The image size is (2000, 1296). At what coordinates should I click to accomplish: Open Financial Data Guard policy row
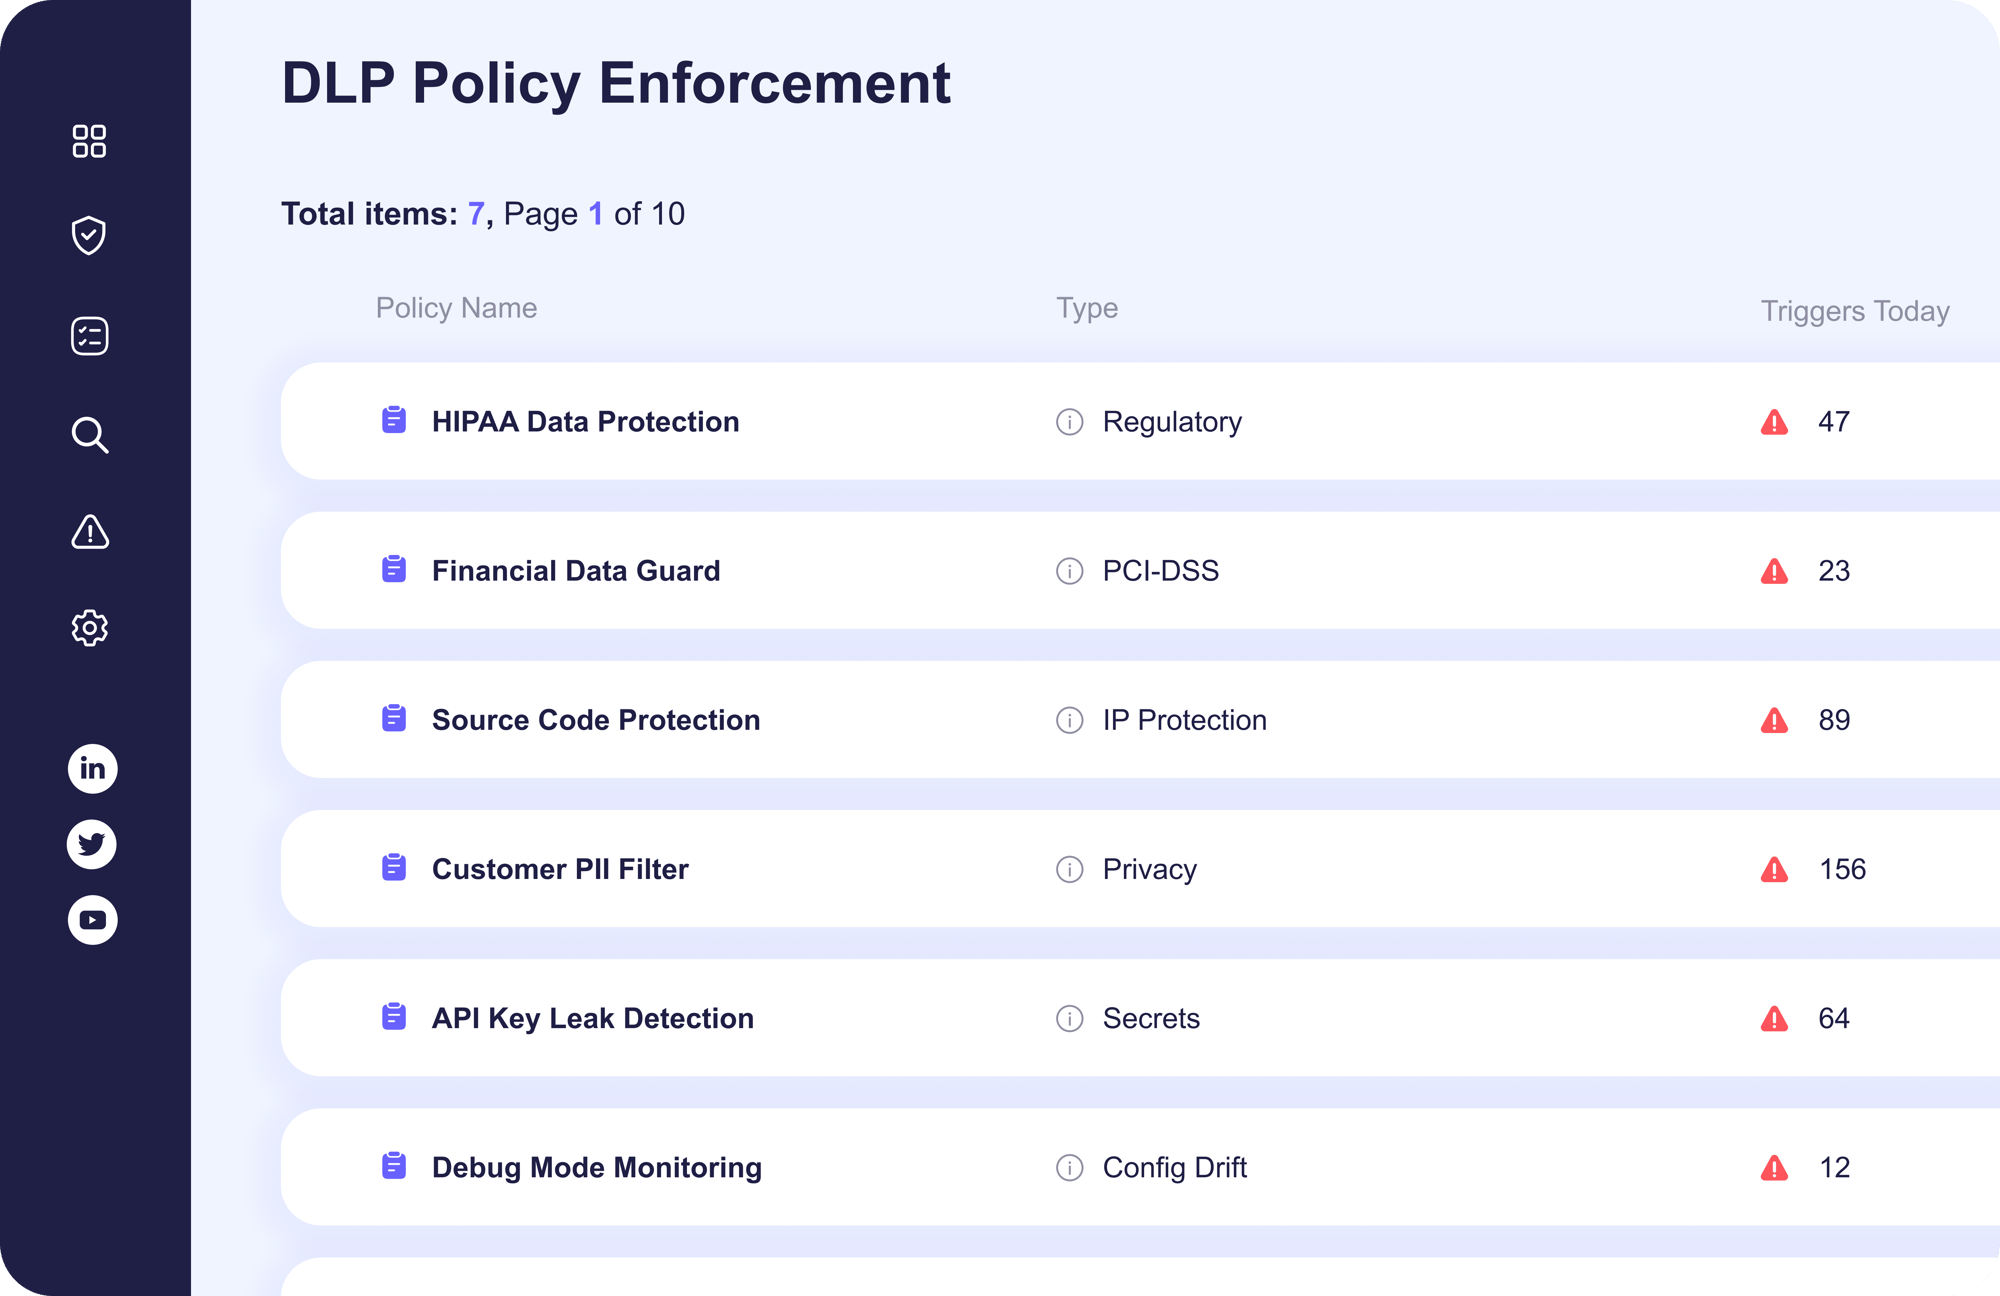pyautogui.click(x=575, y=571)
